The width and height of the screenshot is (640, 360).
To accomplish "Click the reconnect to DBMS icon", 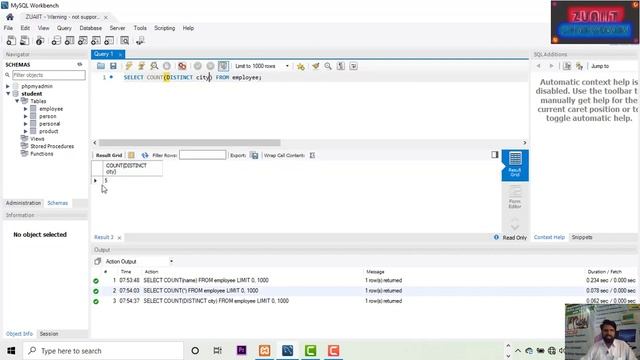I will pos(140,40).
